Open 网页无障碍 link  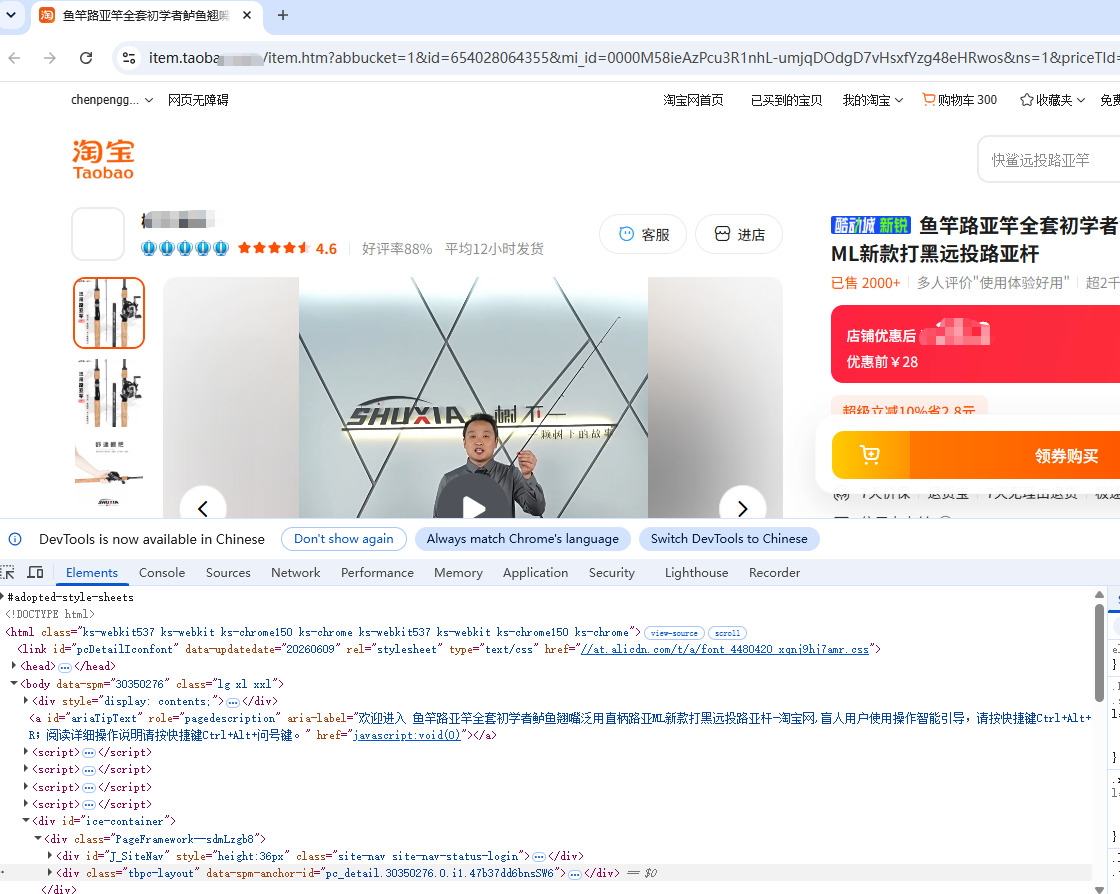click(198, 100)
